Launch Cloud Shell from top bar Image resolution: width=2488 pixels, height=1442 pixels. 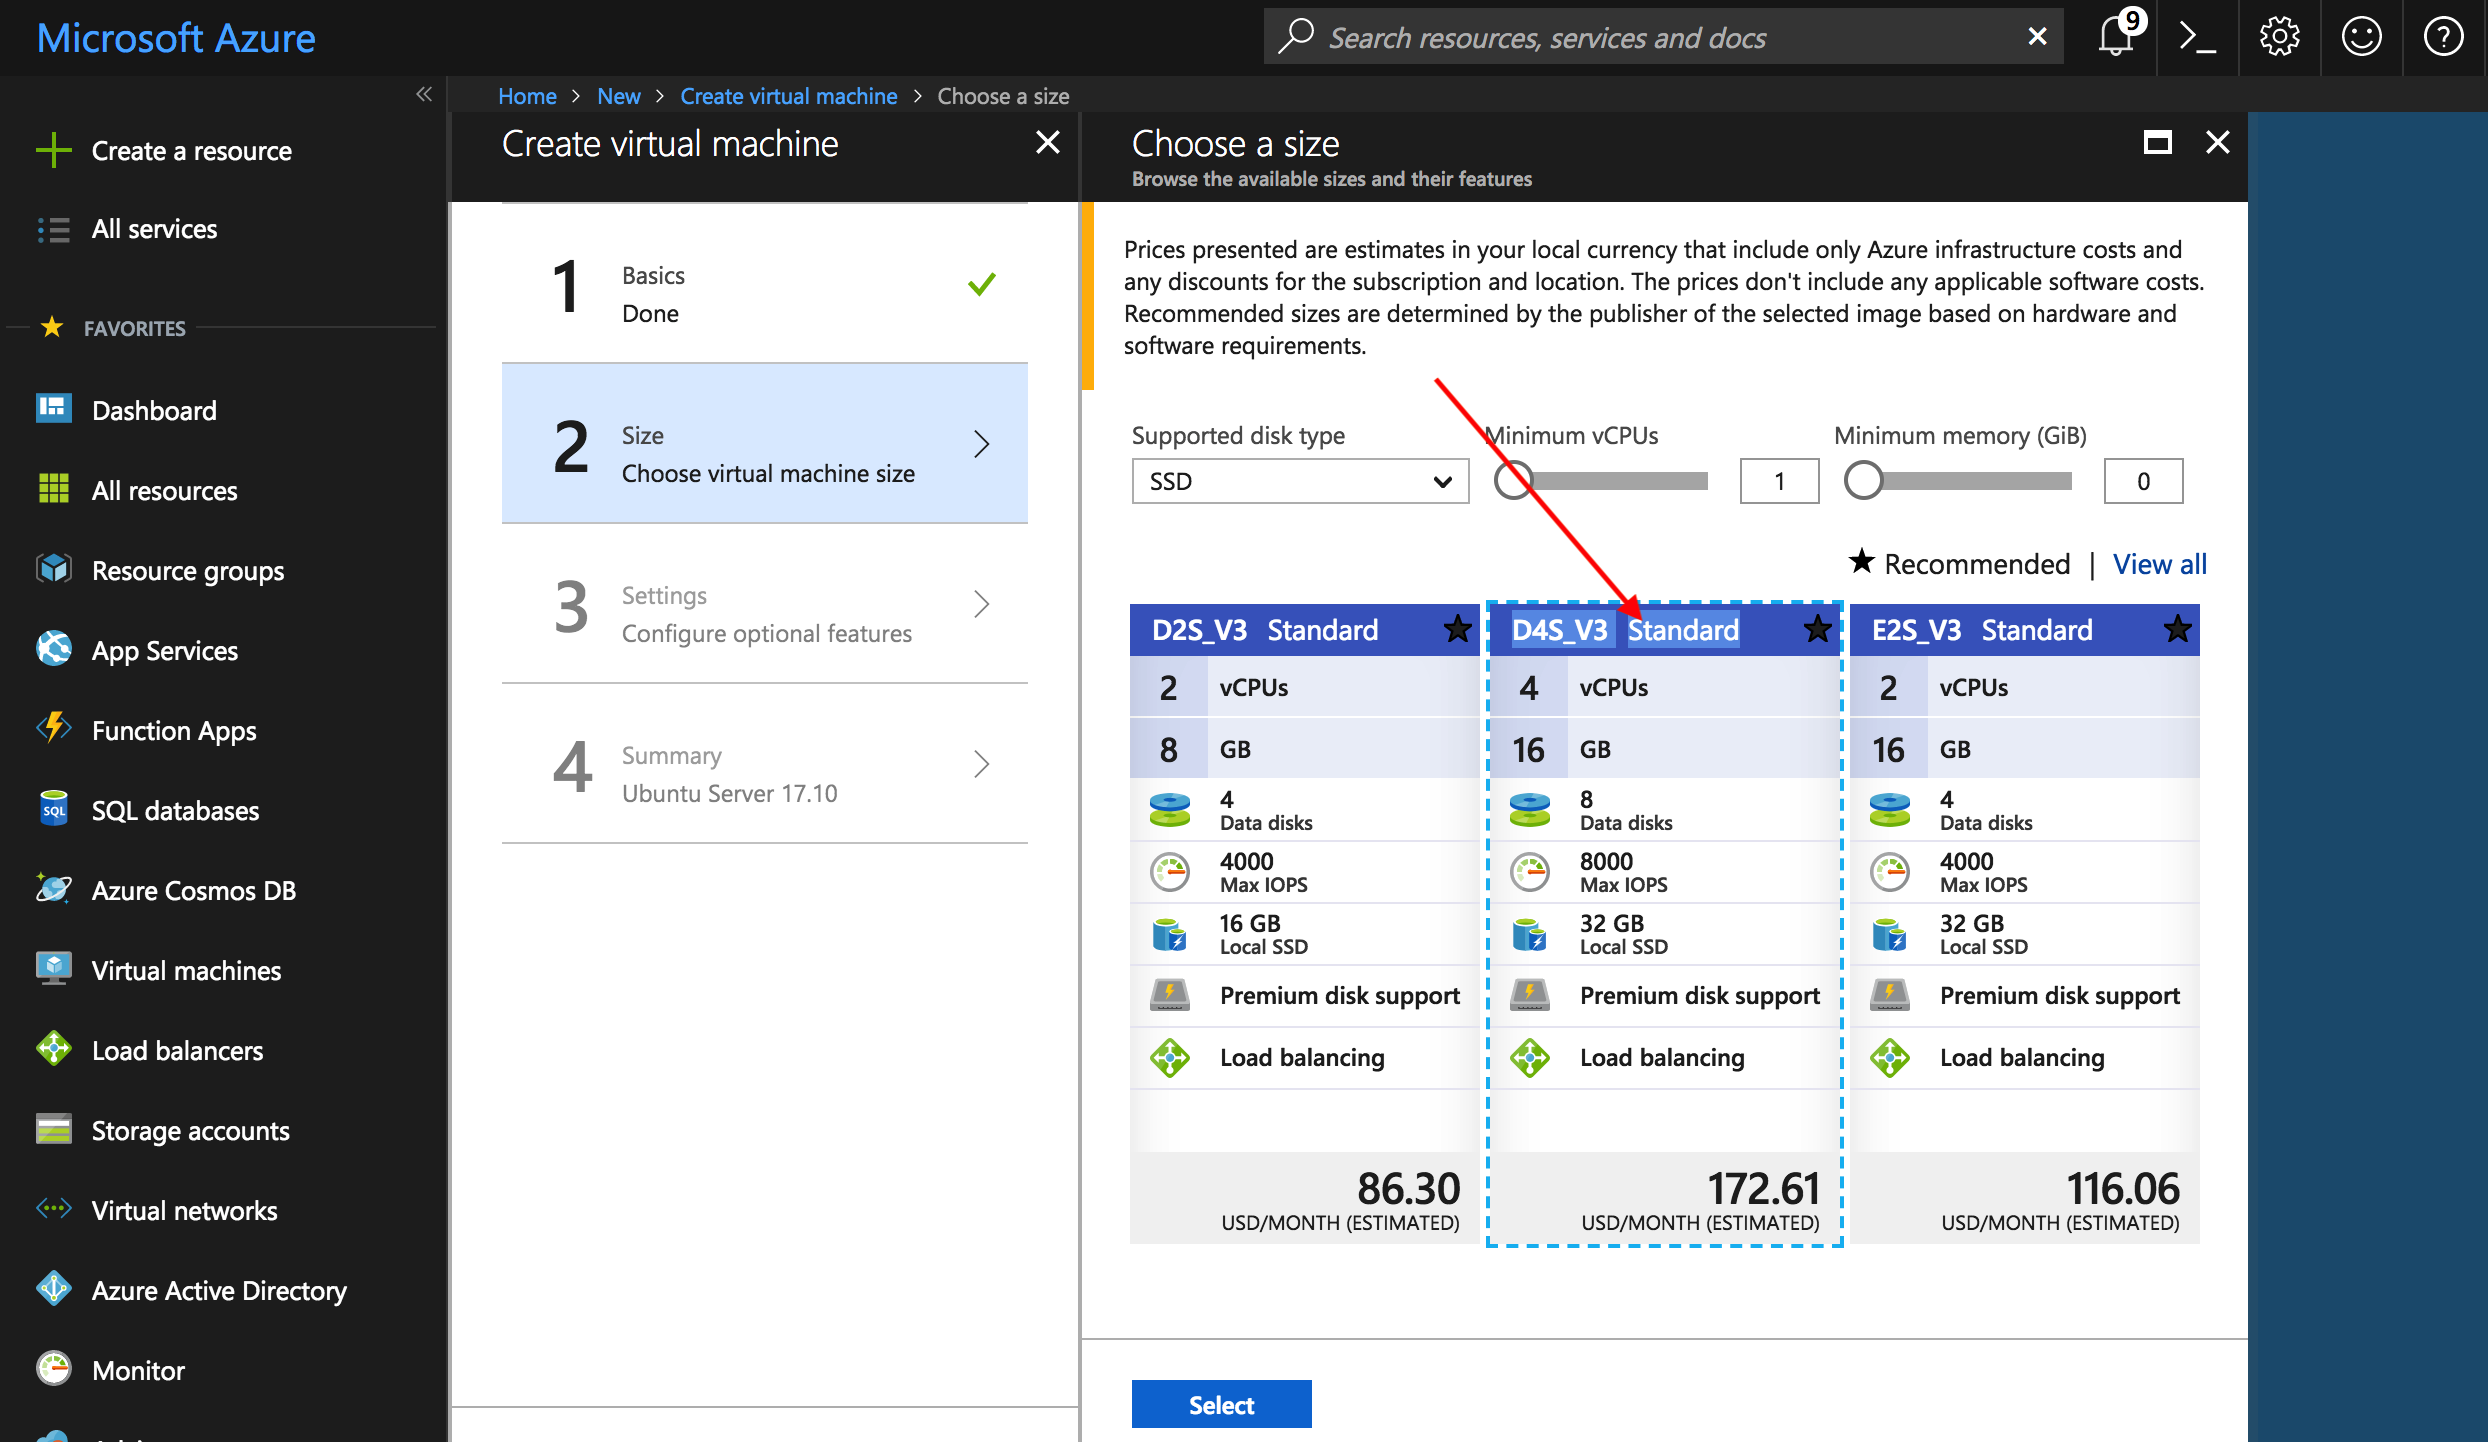tap(2198, 37)
